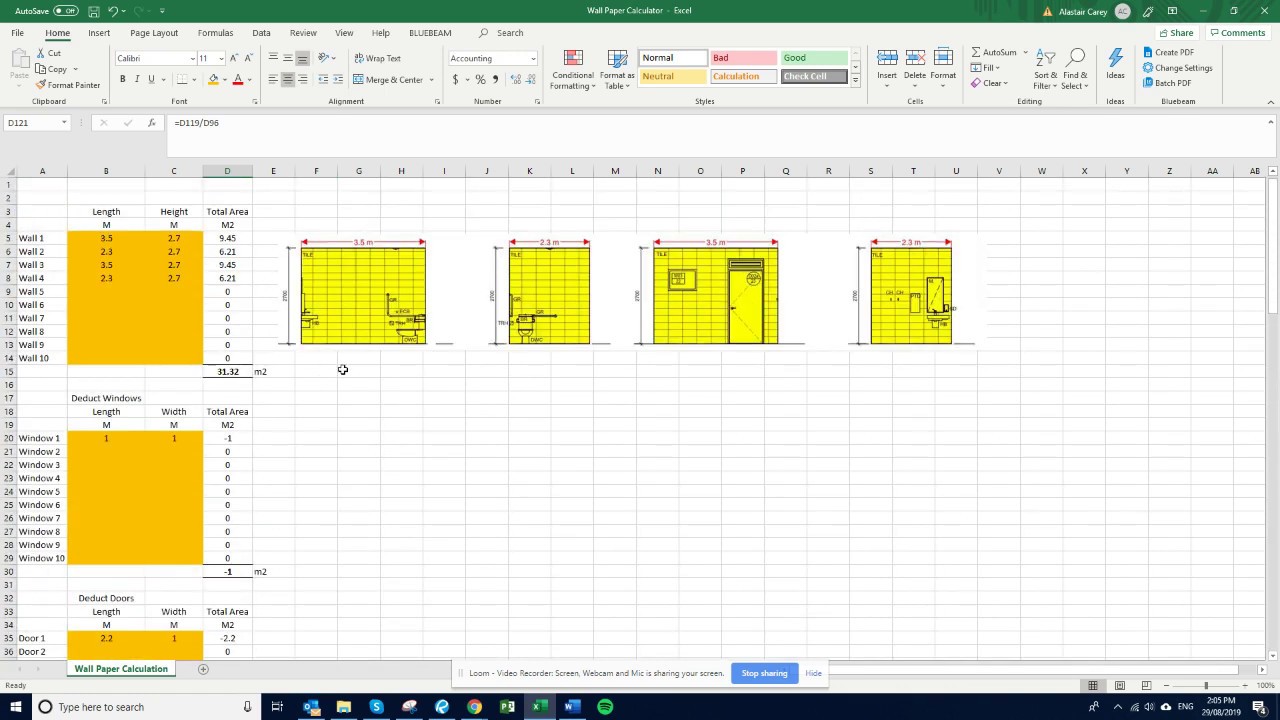Image resolution: width=1280 pixels, height=720 pixels.
Task: Open the Formulas tab
Action: coord(215,33)
